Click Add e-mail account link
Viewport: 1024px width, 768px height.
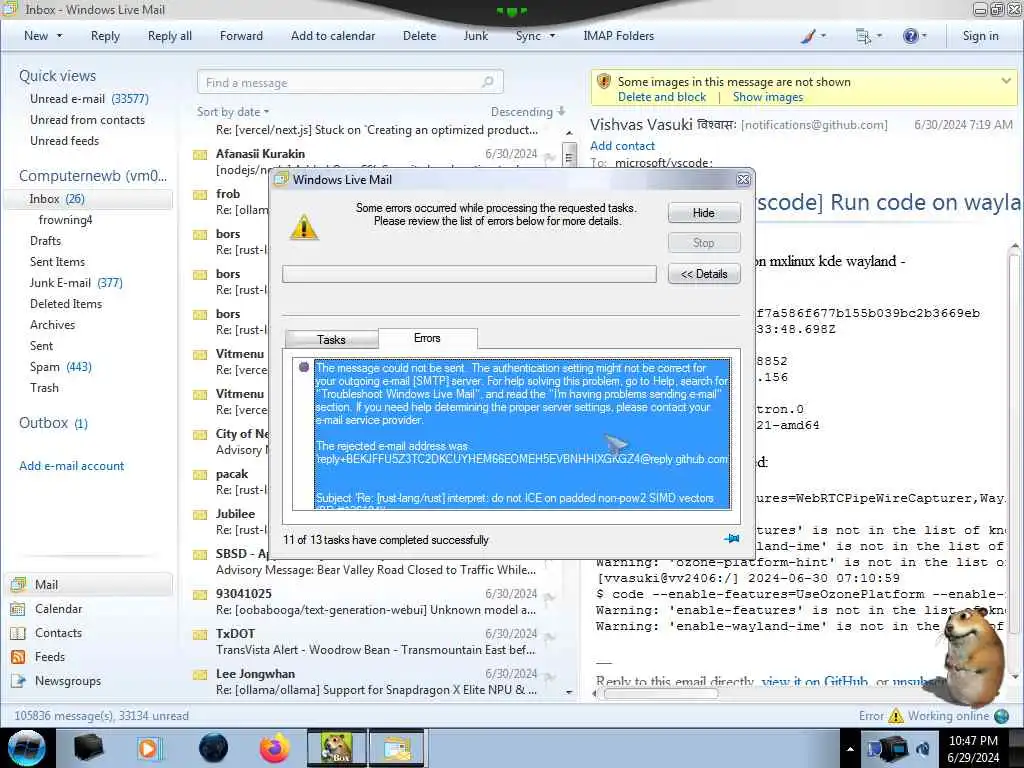coord(71,466)
